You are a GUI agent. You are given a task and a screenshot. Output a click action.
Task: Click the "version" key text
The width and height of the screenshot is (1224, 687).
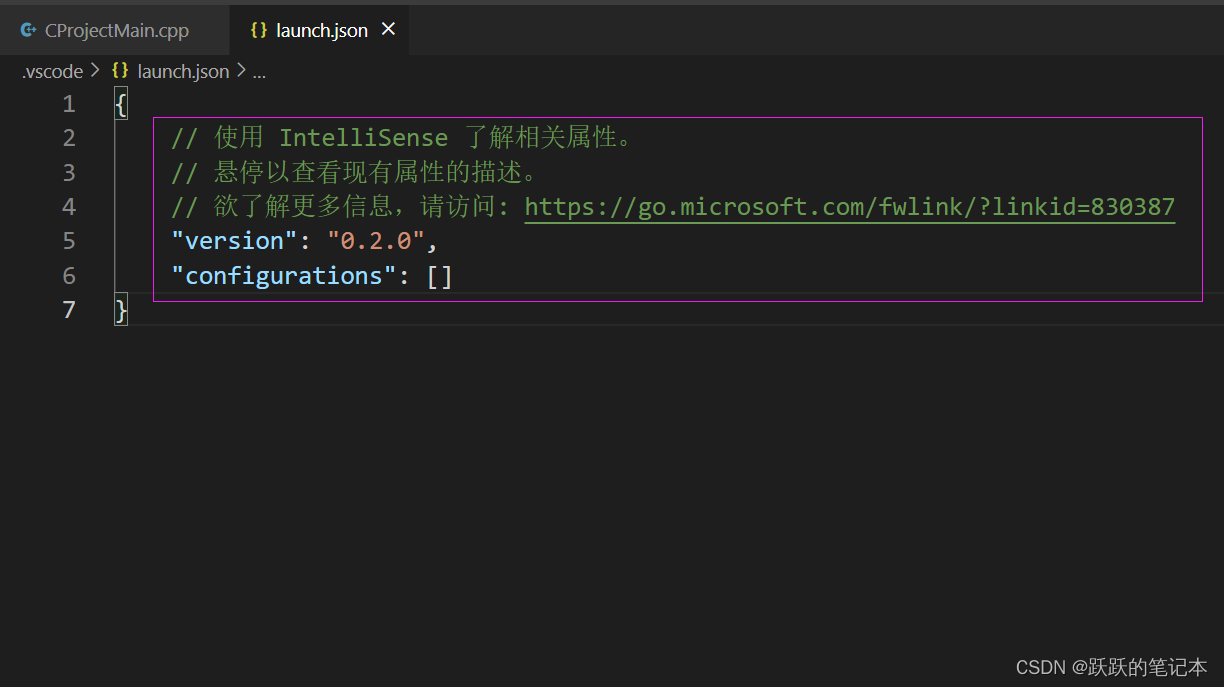[x=234, y=241]
